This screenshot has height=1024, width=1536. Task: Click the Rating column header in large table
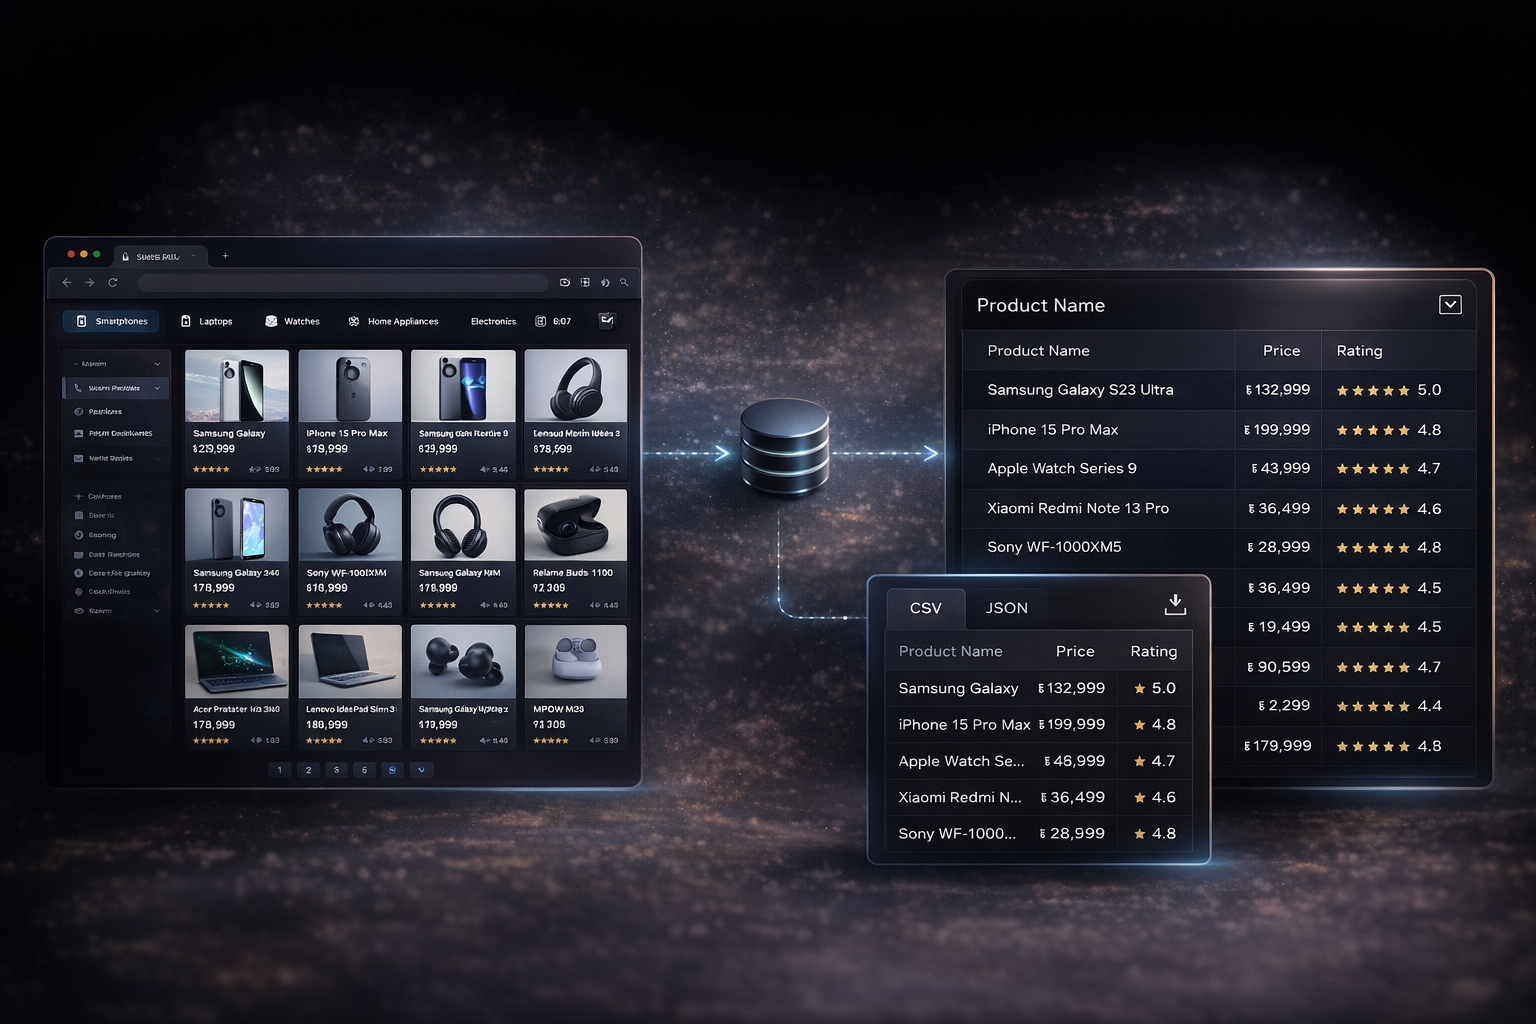click(x=1359, y=351)
